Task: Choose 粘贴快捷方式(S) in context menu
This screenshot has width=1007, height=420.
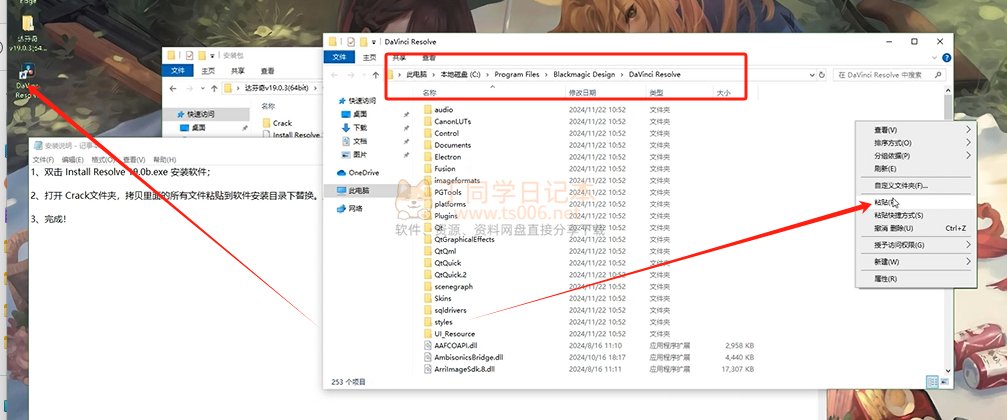Action: point(916,215)
